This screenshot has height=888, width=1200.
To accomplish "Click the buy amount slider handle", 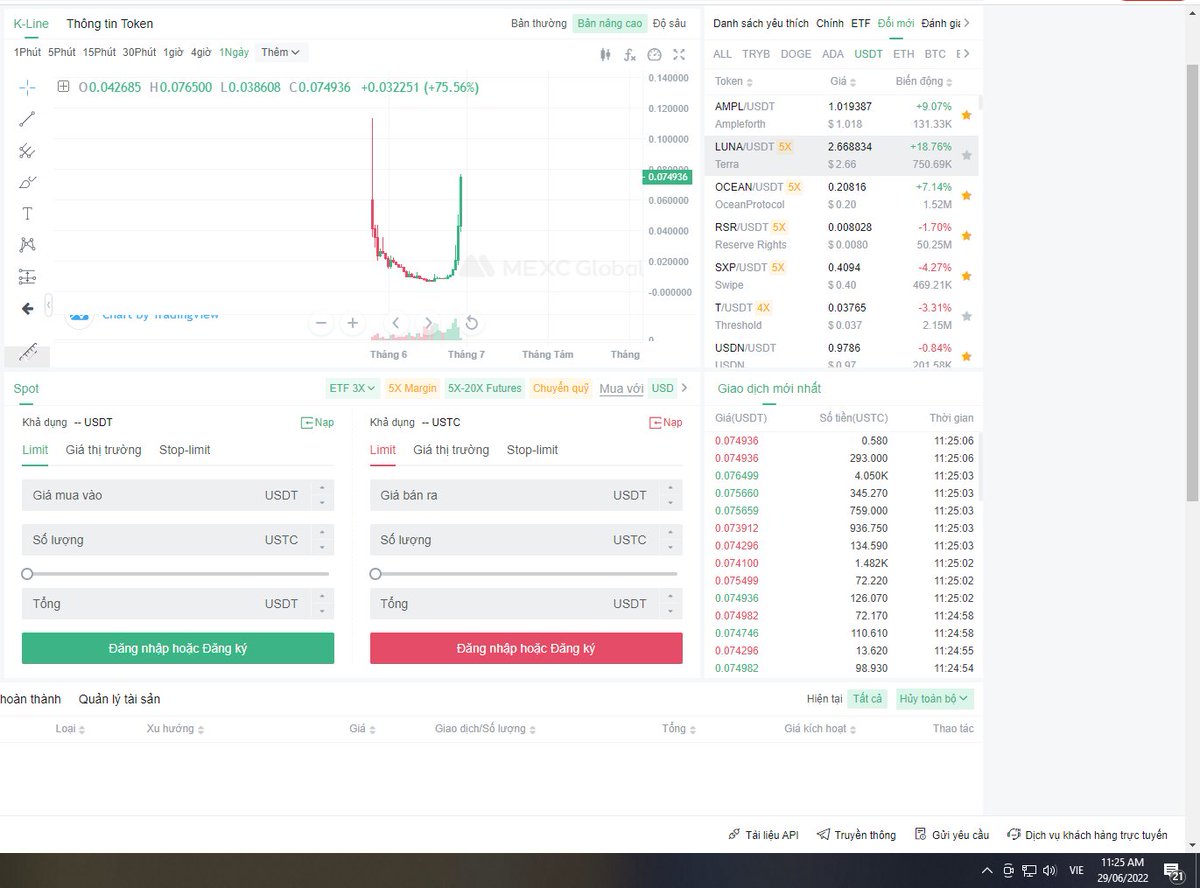I will [27, 574].
